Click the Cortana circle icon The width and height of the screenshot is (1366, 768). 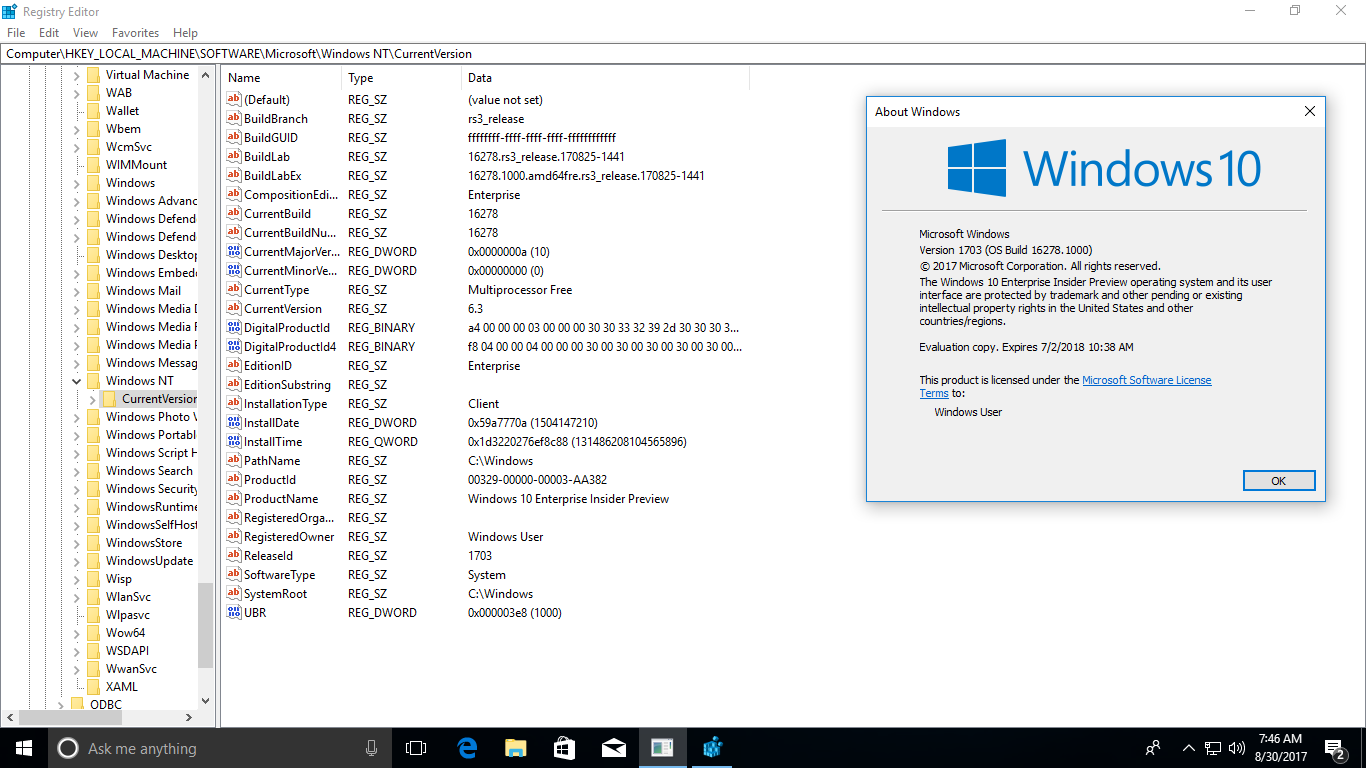pos(67,748)
